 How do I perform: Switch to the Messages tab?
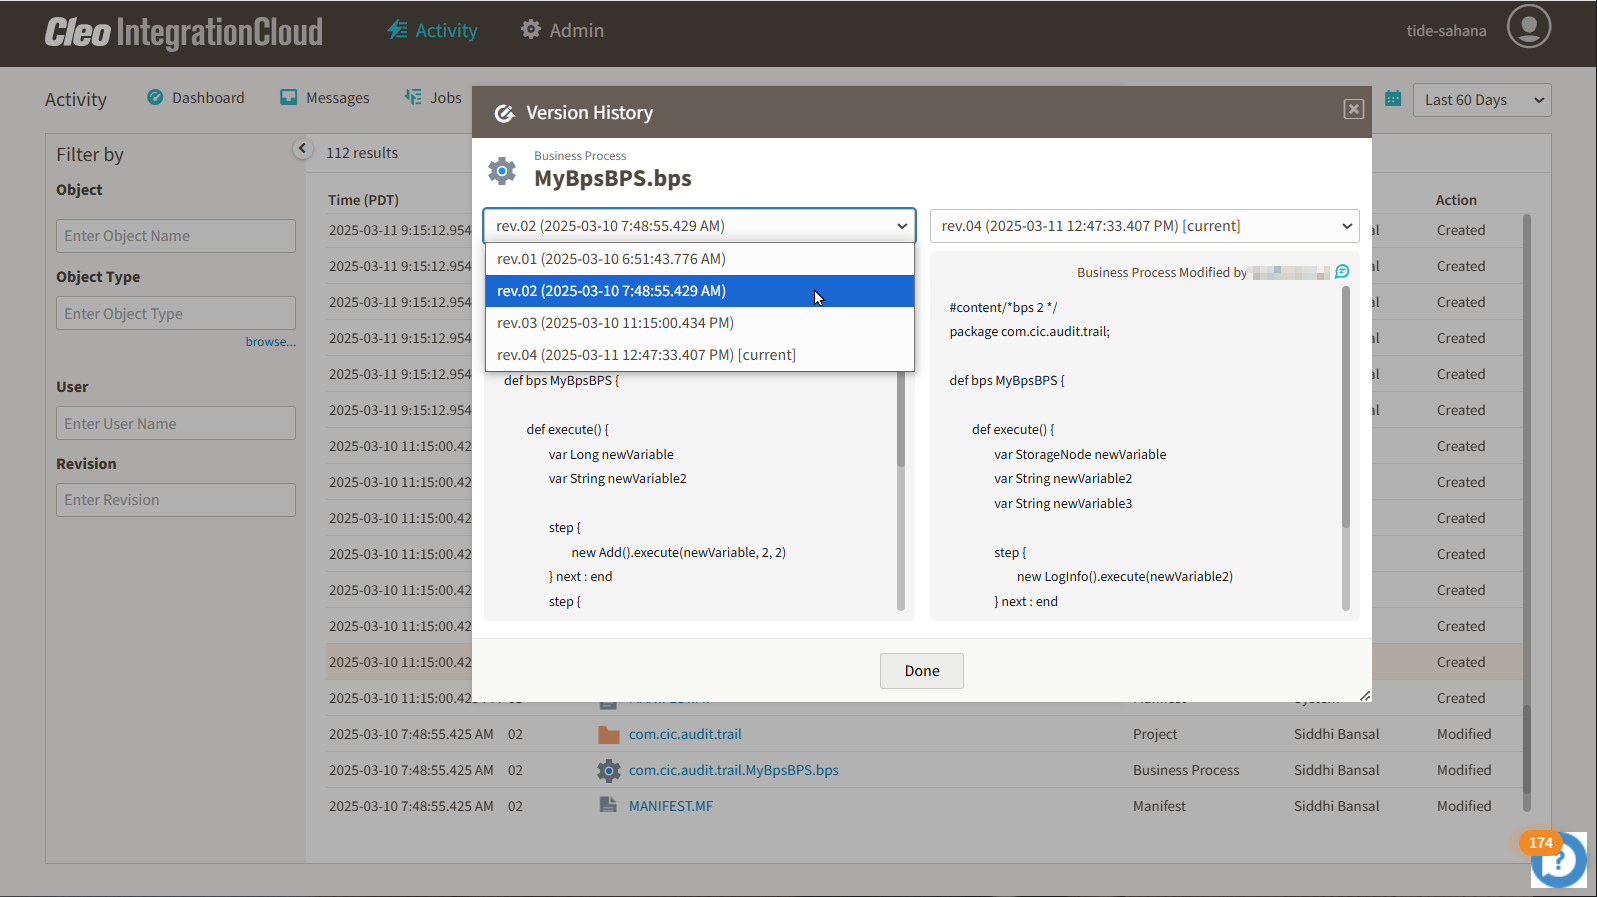pos(325,97)
